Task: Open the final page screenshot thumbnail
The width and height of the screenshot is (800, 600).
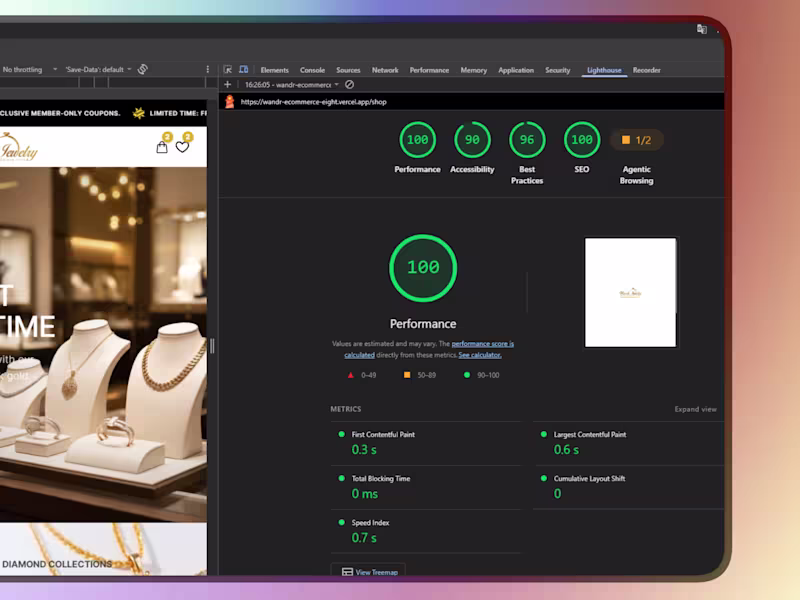Action: [x=631, y=292]
